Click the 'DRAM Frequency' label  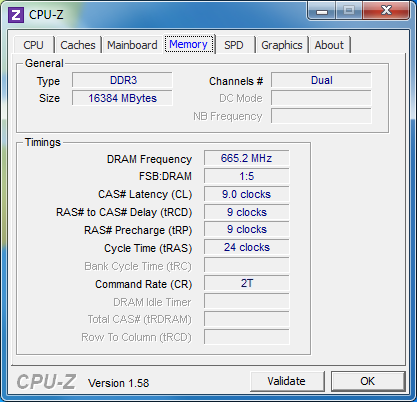(149, 159)
